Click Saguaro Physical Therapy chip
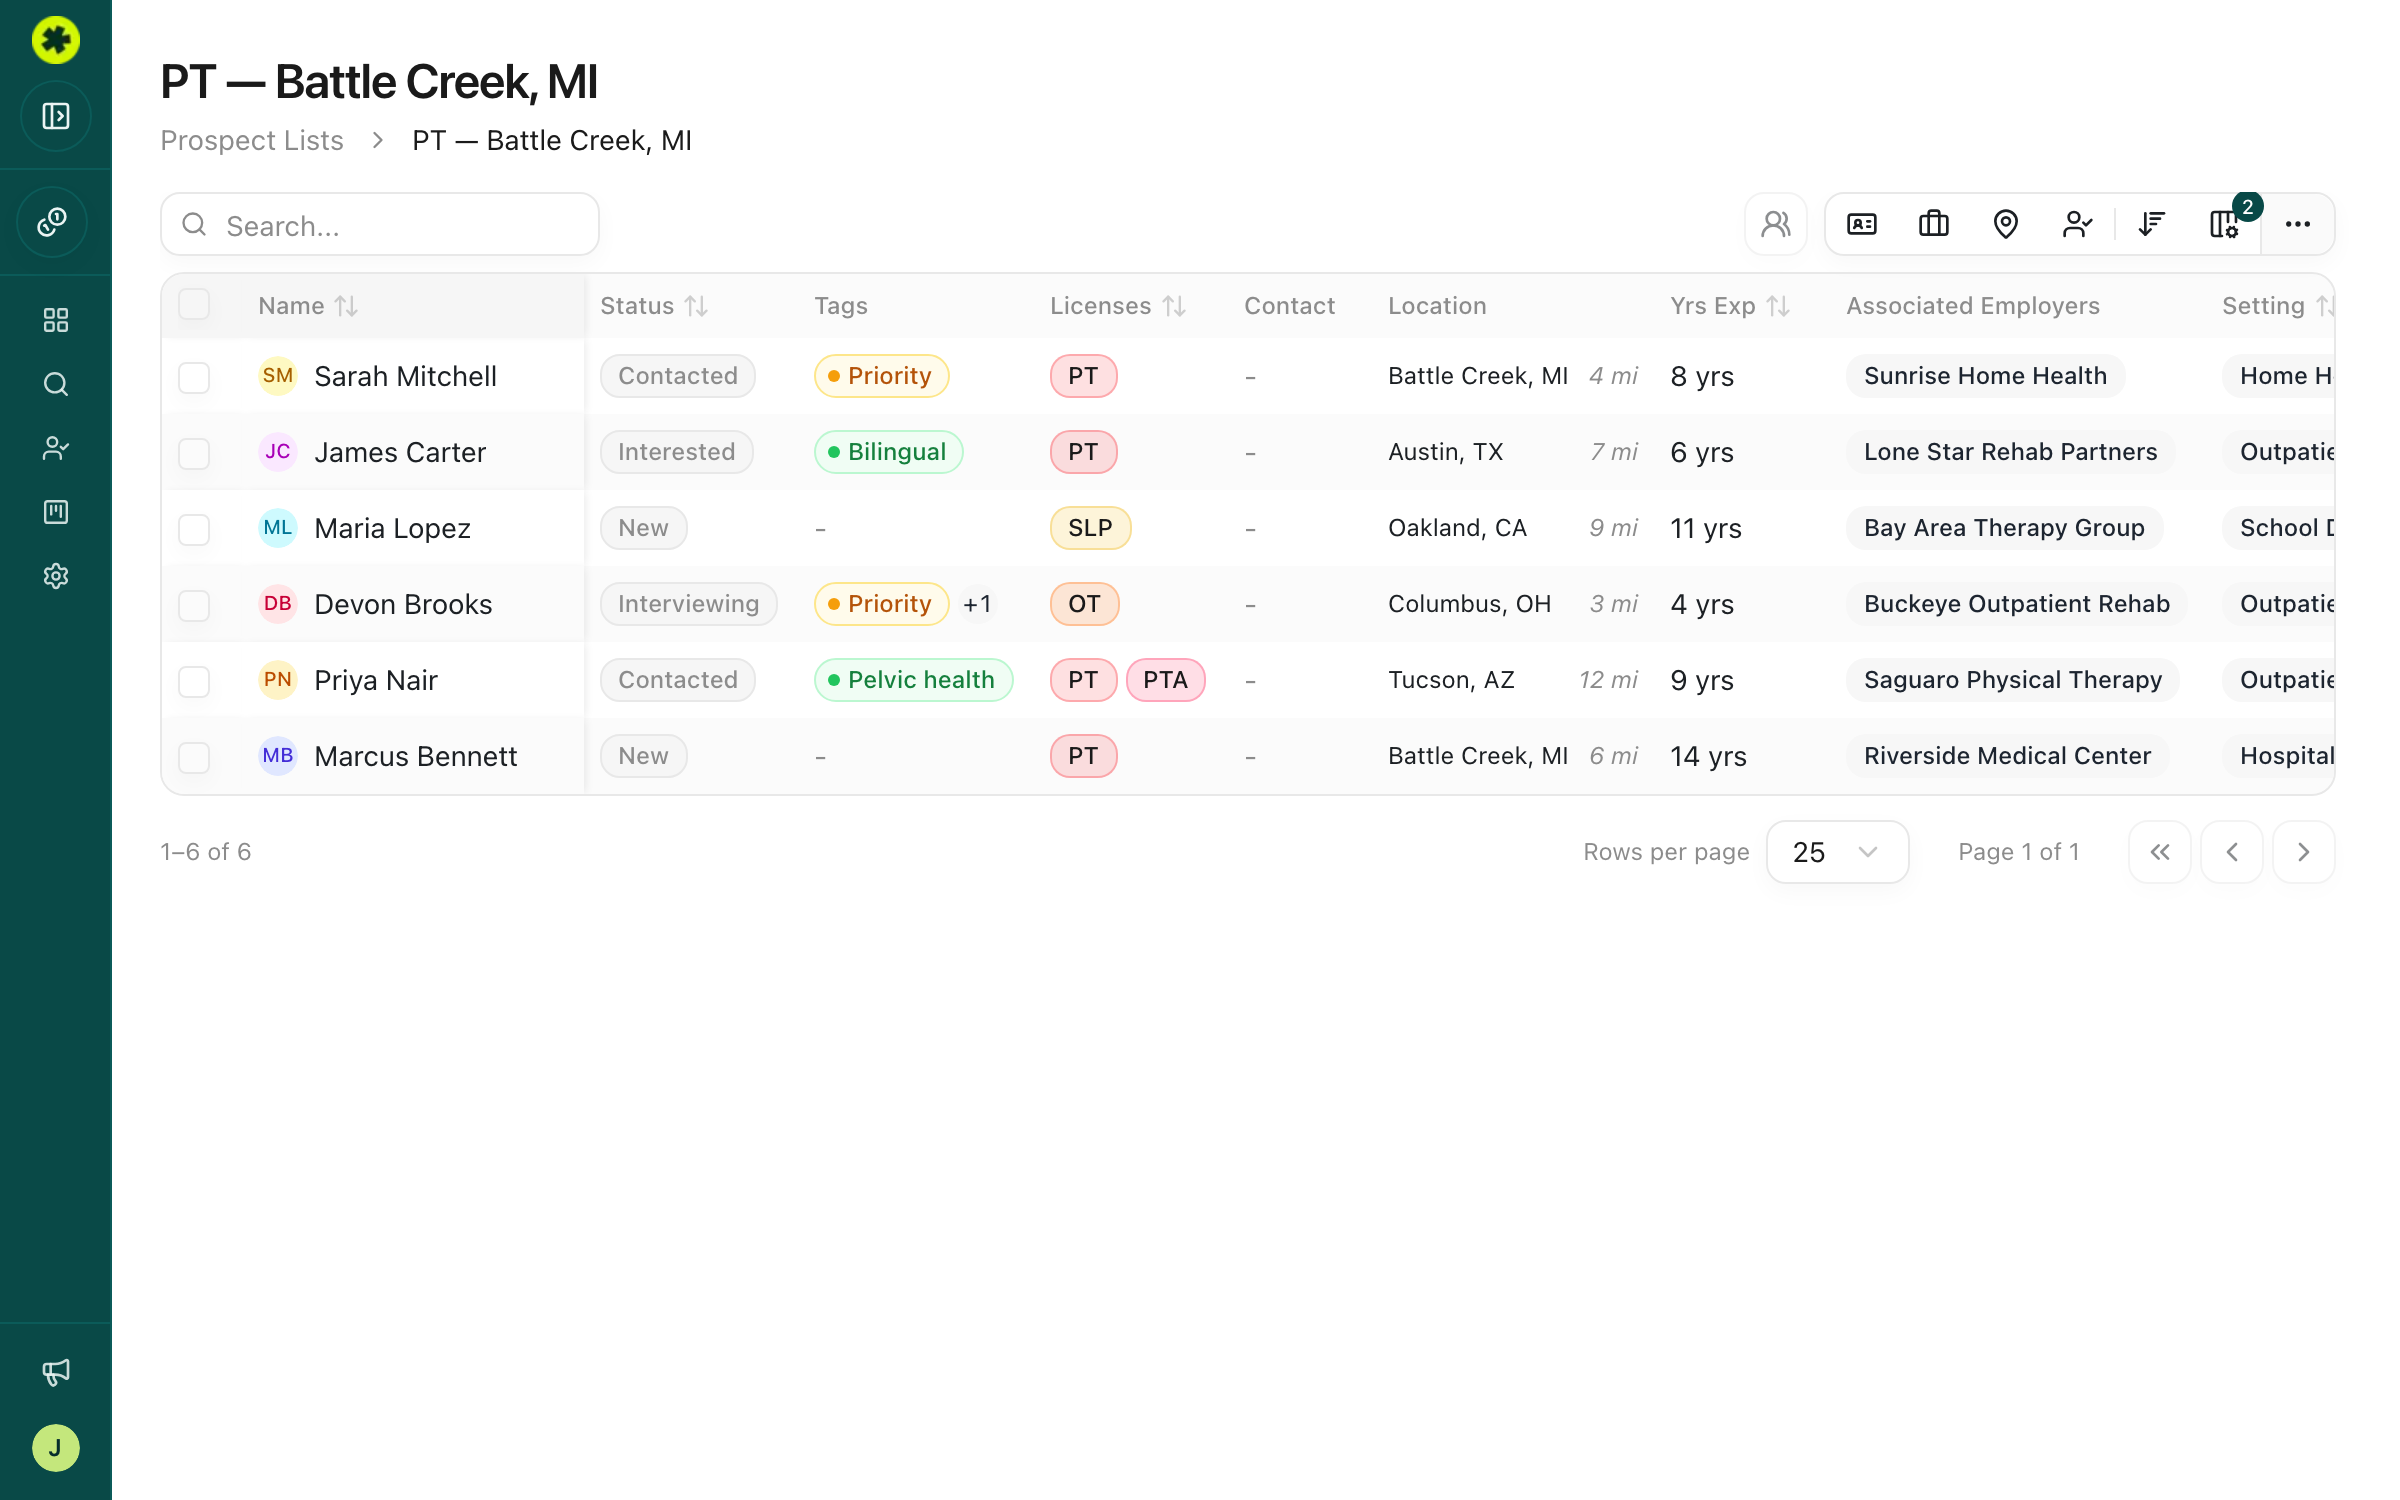2400x1500 pixels. coord(2012,680)
